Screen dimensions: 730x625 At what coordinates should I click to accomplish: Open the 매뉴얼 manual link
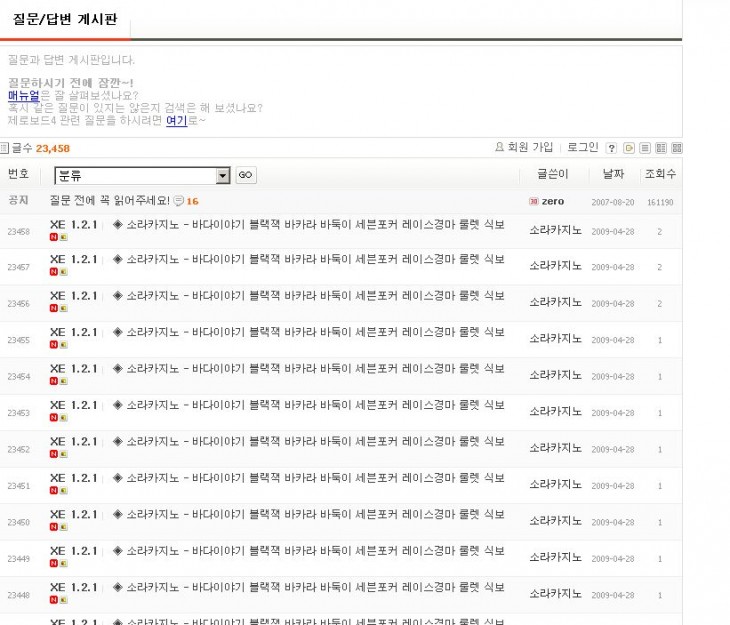point(23,95)
